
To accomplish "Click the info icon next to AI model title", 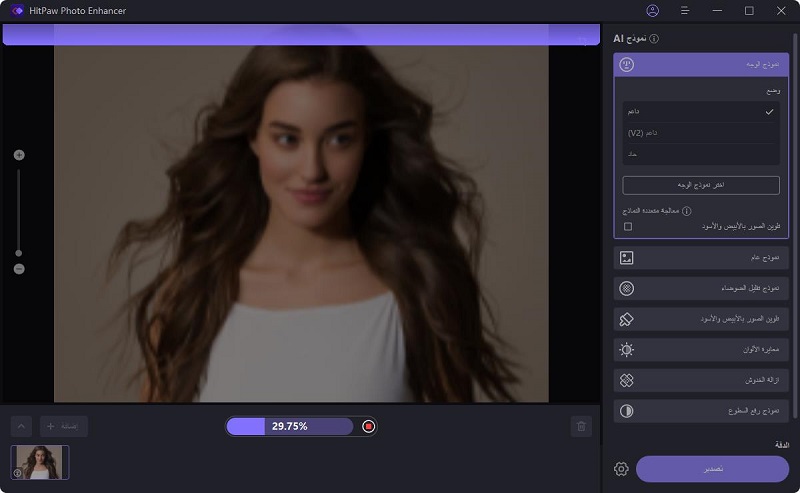I will (x=654, y=39).
